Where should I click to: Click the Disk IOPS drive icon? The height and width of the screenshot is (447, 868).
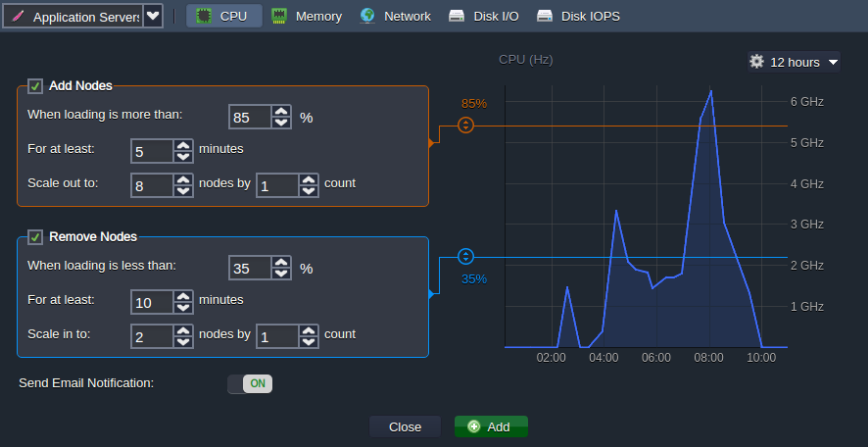[545, 16]
